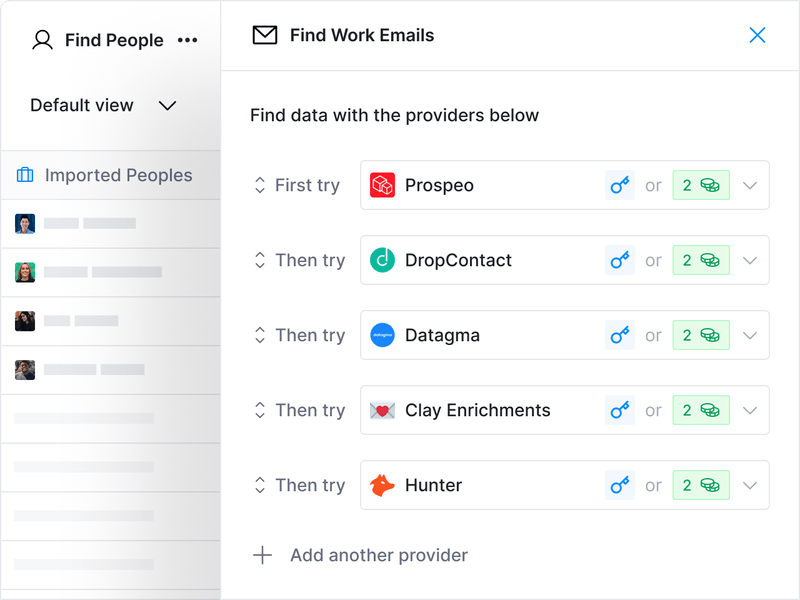Select the API key icon for Hunter
Screen dimensions: 800x600
(620, 485)
